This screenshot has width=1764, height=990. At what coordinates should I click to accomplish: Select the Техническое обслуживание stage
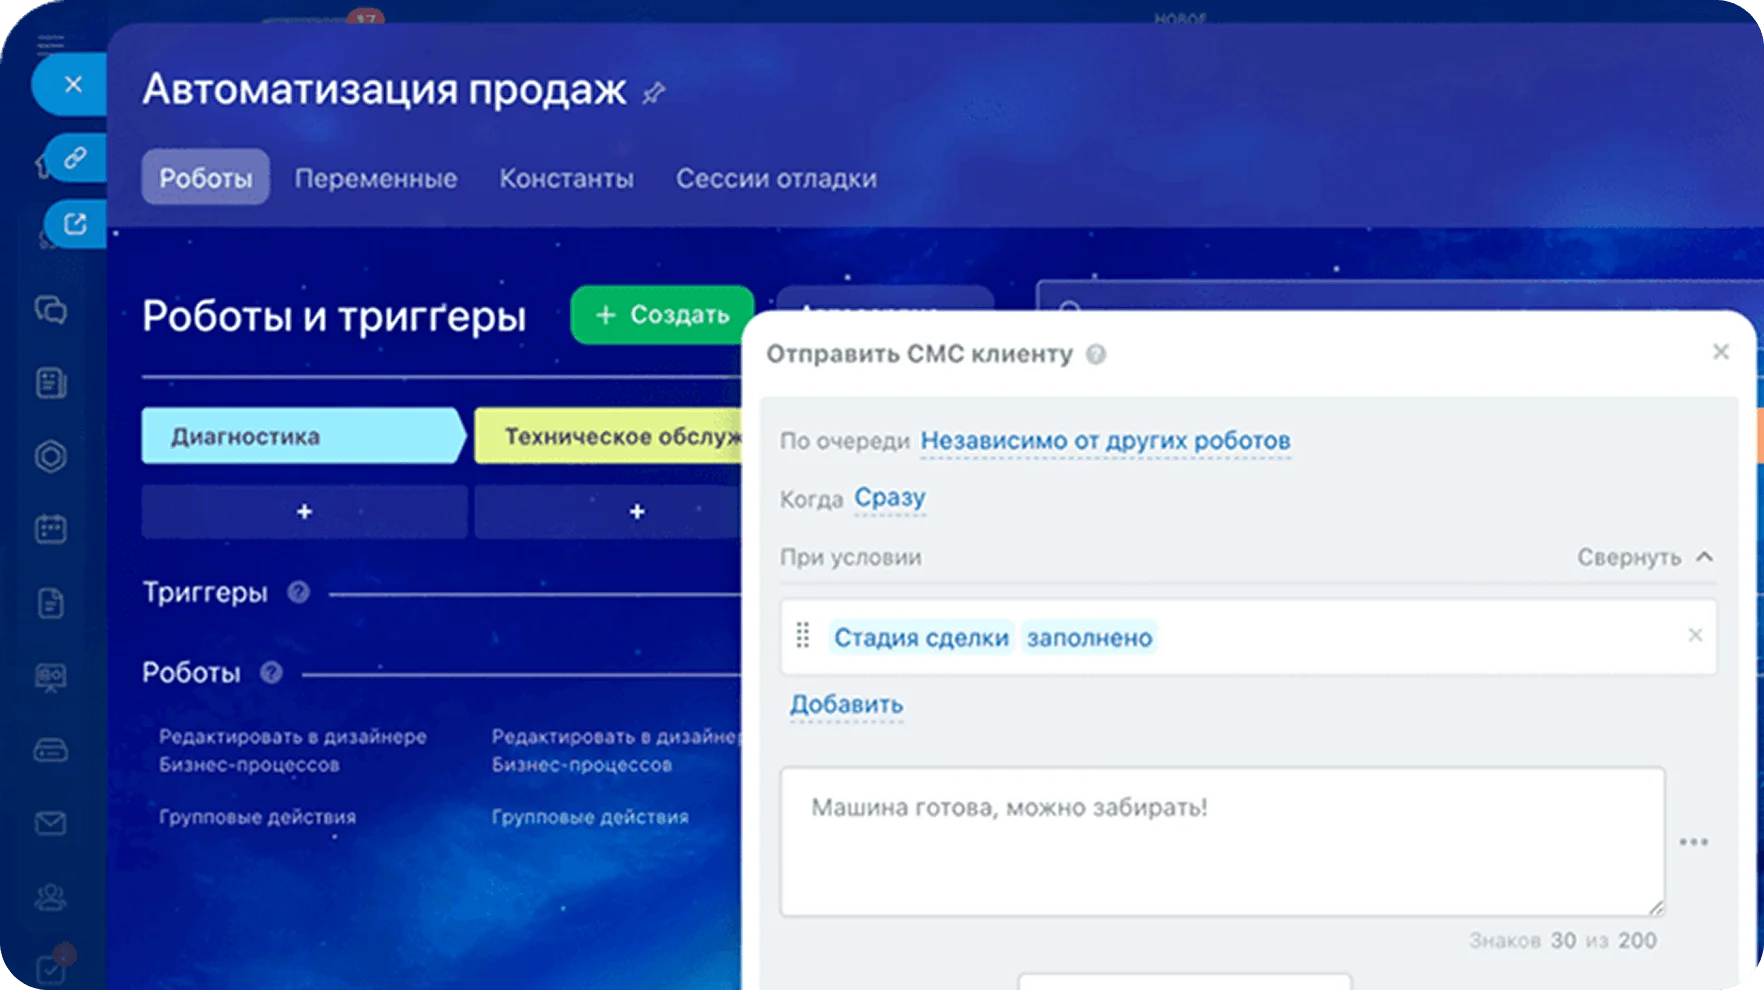(x=609, y=436)
